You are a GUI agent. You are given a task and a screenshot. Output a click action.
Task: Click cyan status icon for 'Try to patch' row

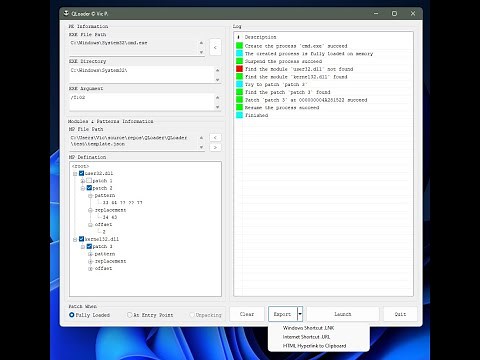coord(239,84)
